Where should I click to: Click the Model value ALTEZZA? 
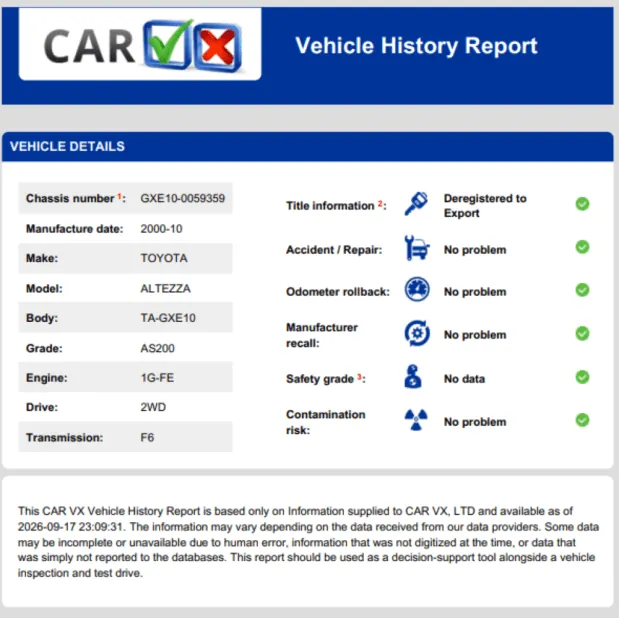click(165, 289)
